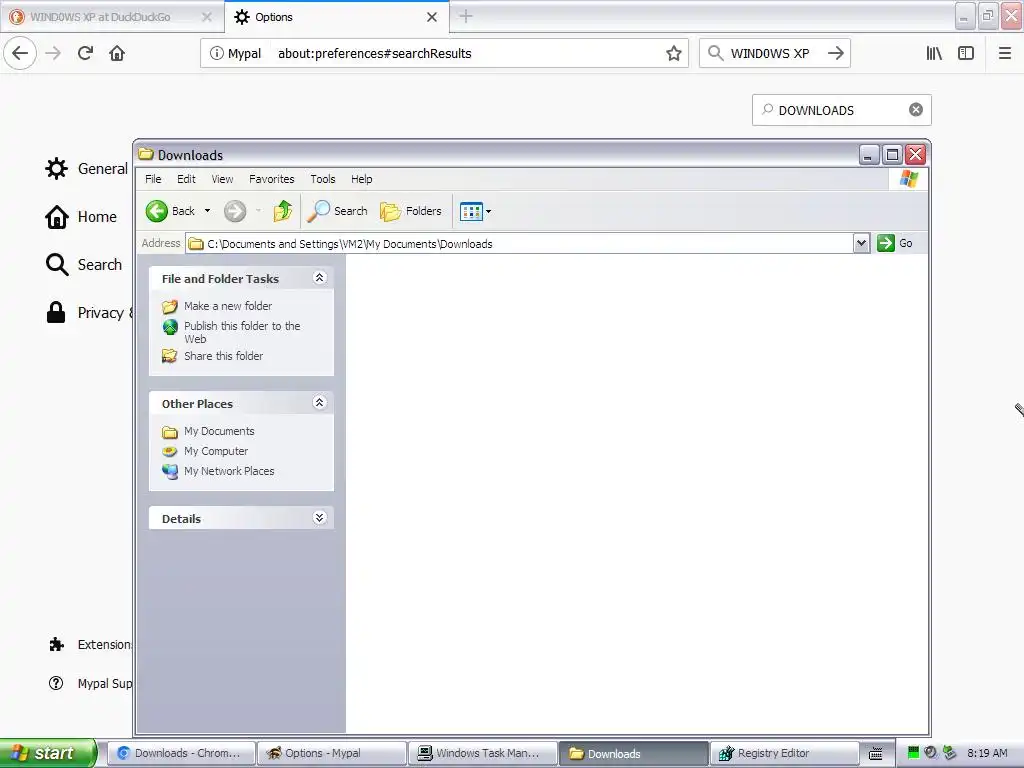The image size is (1024, 768).
Task: Open Mypal library icon
Action: pyautogui.click(x=934, y=53)
